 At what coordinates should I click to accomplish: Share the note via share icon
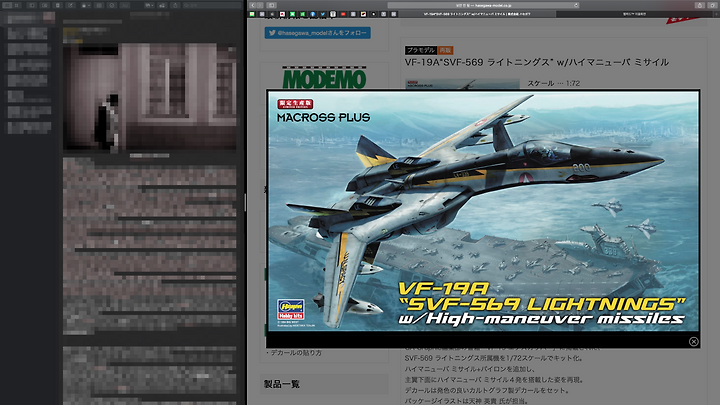[x=175, y=5]
